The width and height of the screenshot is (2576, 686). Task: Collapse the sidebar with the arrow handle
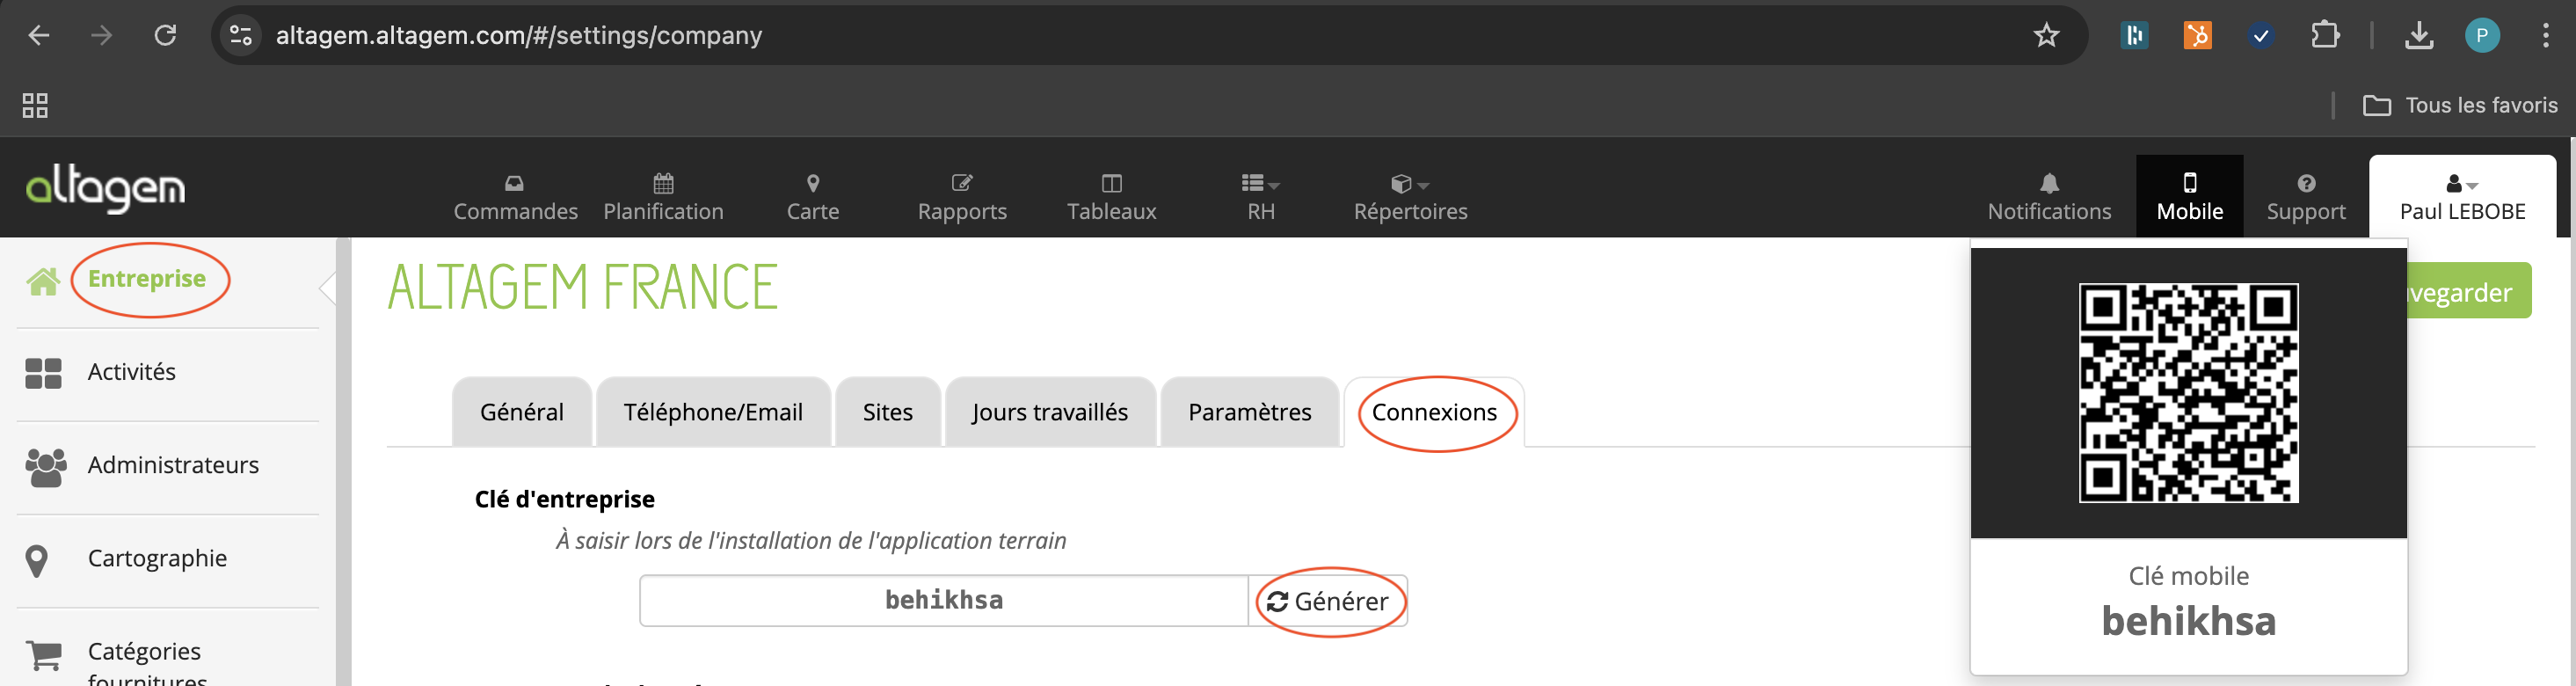(327, 288)
